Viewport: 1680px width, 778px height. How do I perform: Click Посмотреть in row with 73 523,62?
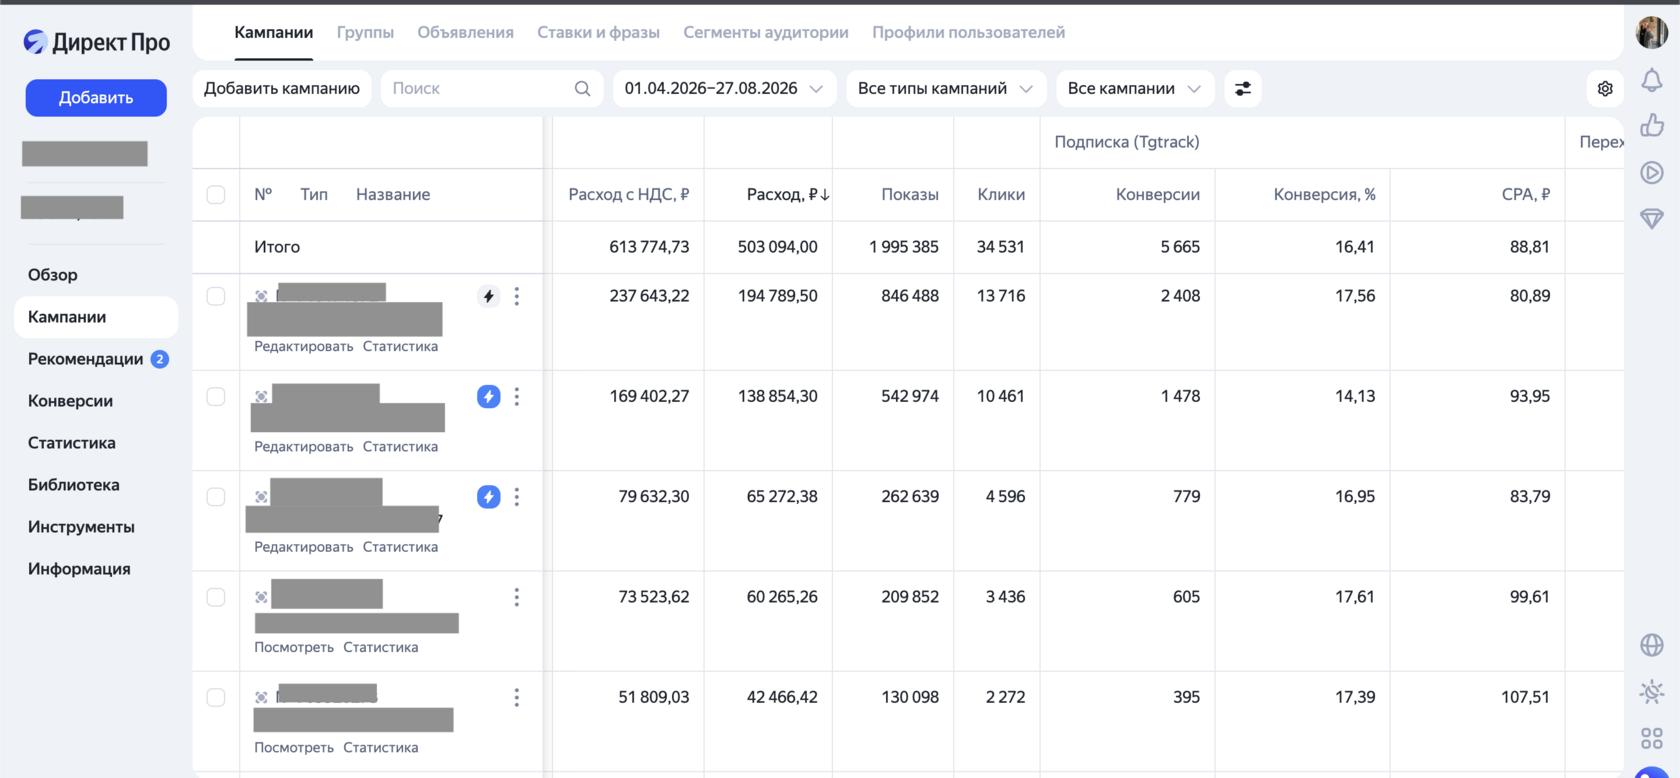[294, 647]
